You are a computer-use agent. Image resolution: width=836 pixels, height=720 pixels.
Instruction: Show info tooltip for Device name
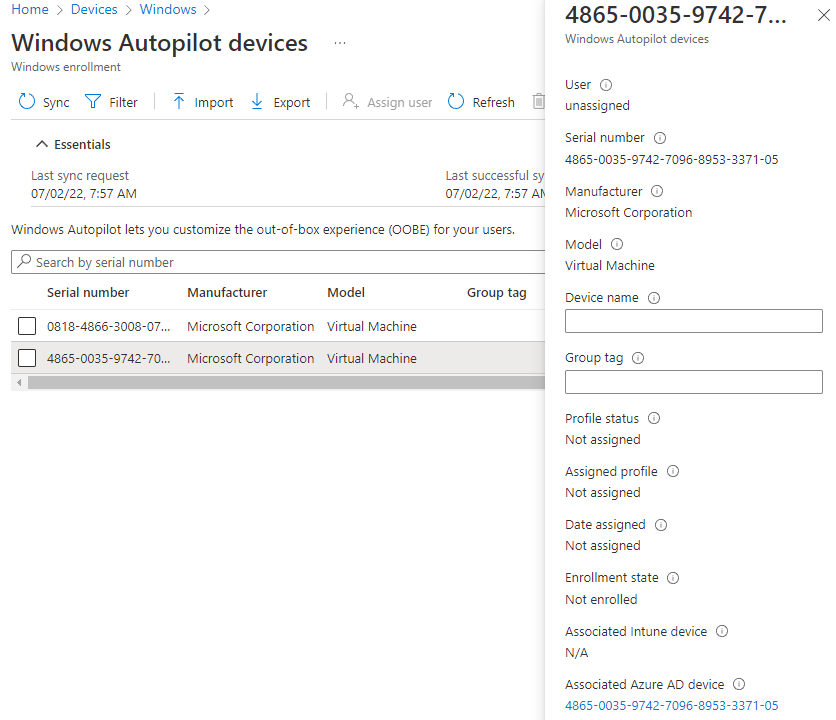click(x=654, y=298)
